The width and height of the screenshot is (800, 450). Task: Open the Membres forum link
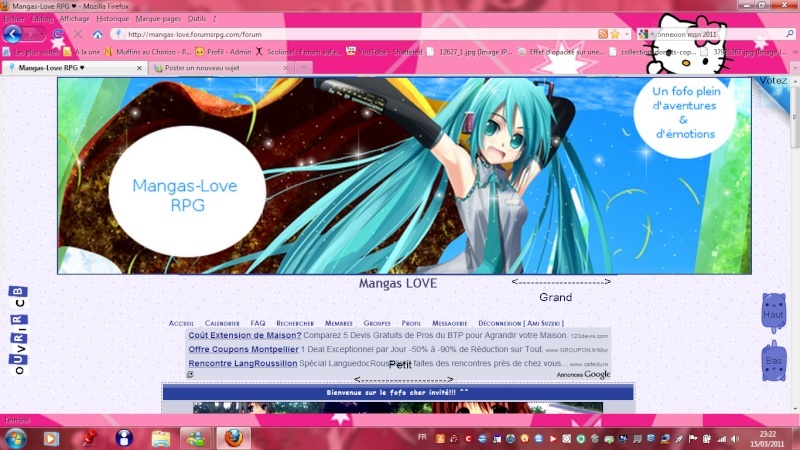339,323
